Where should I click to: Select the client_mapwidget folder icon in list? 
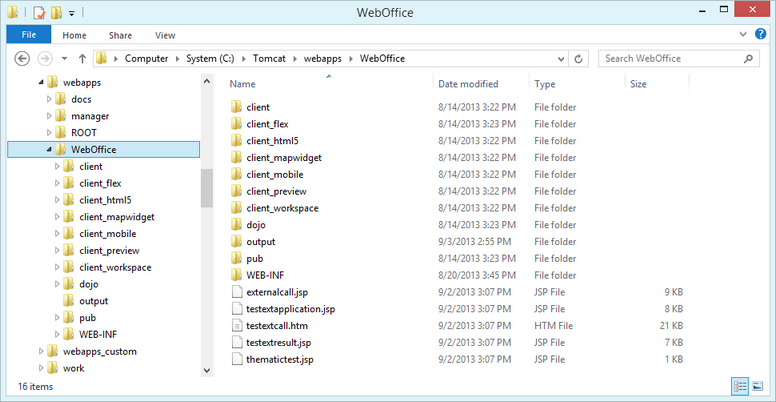pos(237,157)
